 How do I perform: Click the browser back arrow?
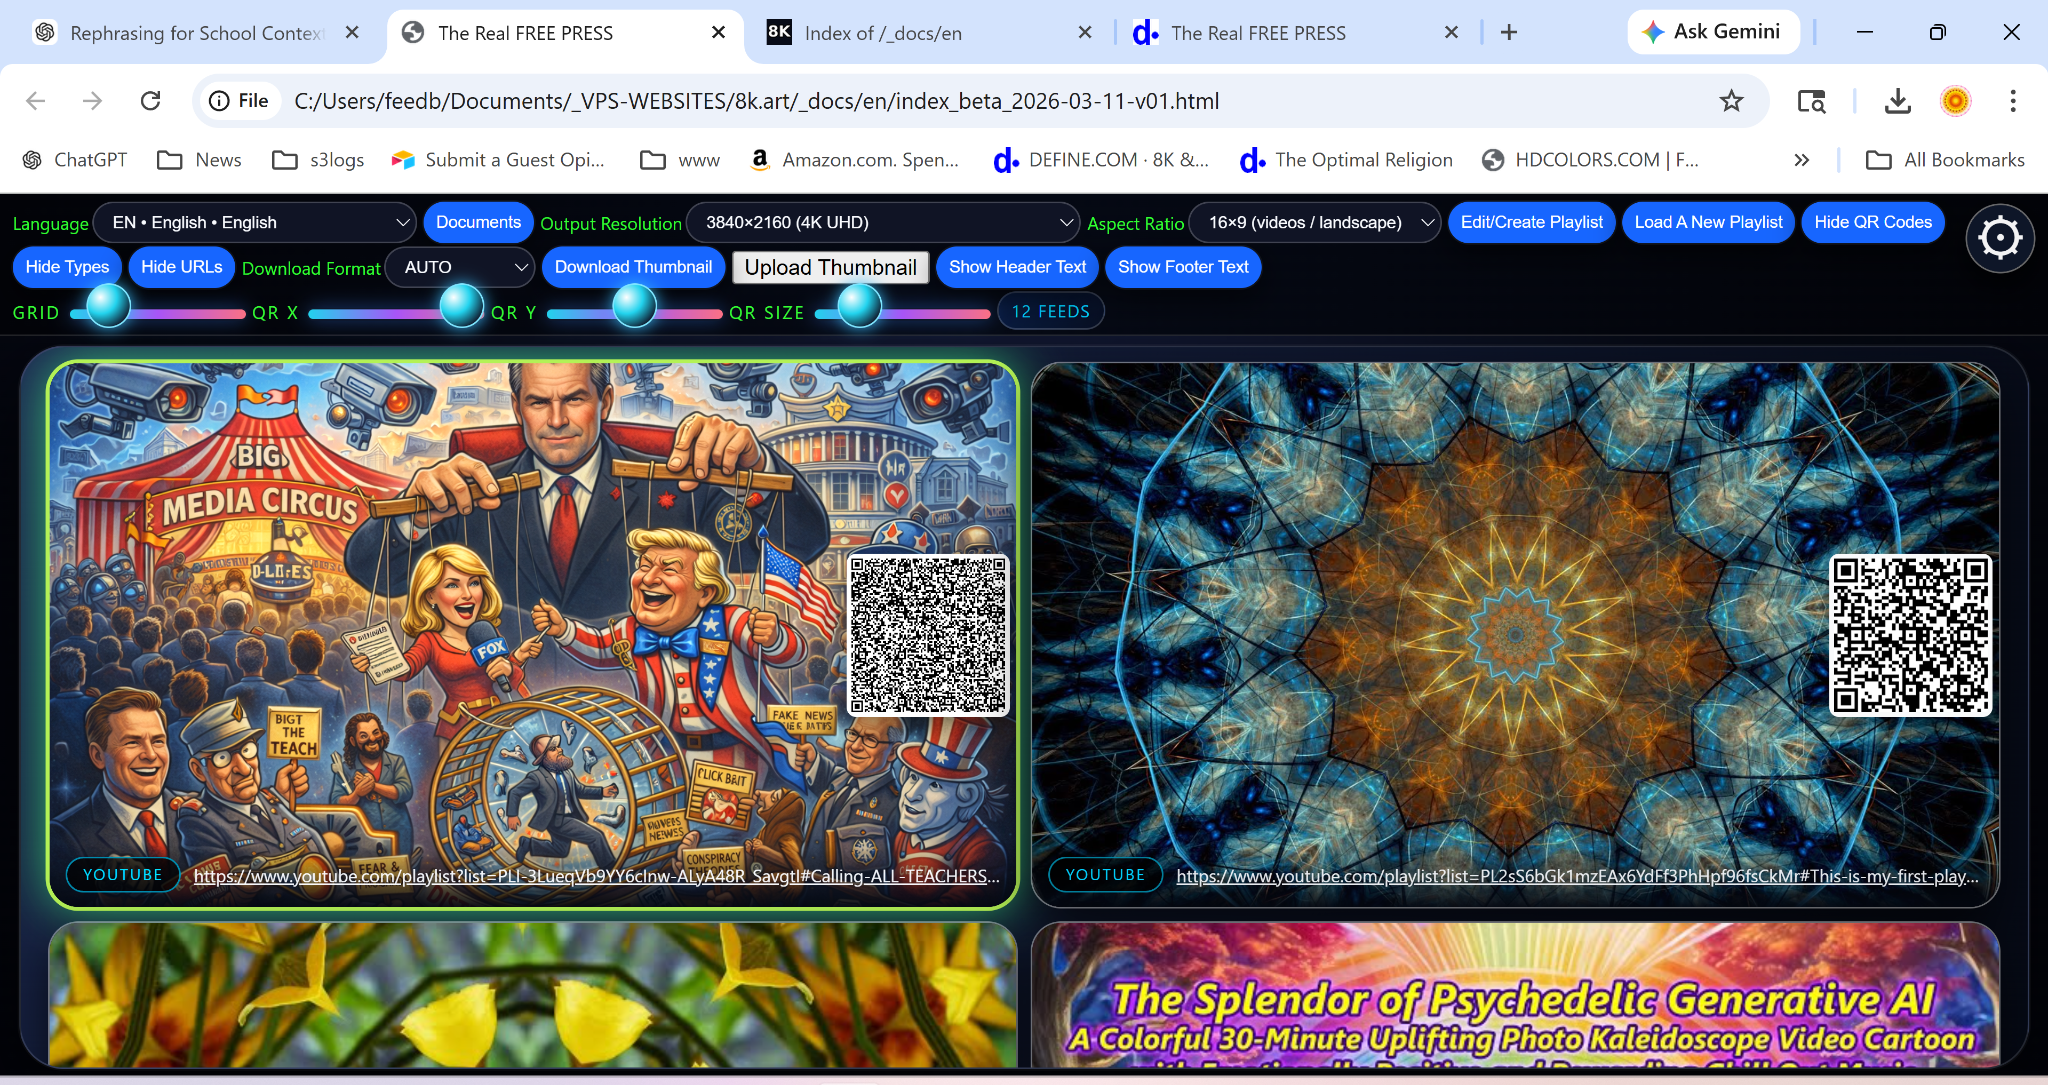click(x=36, y=101)
